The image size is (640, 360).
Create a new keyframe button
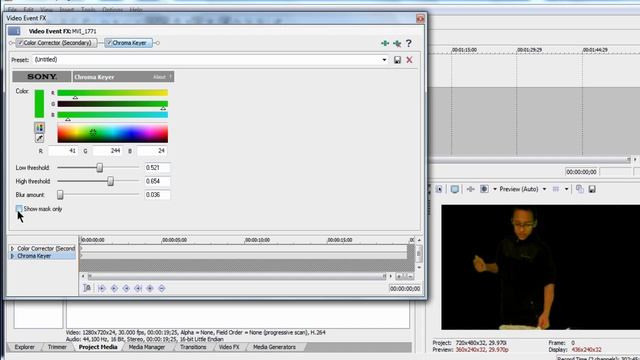tap(150, 288)
